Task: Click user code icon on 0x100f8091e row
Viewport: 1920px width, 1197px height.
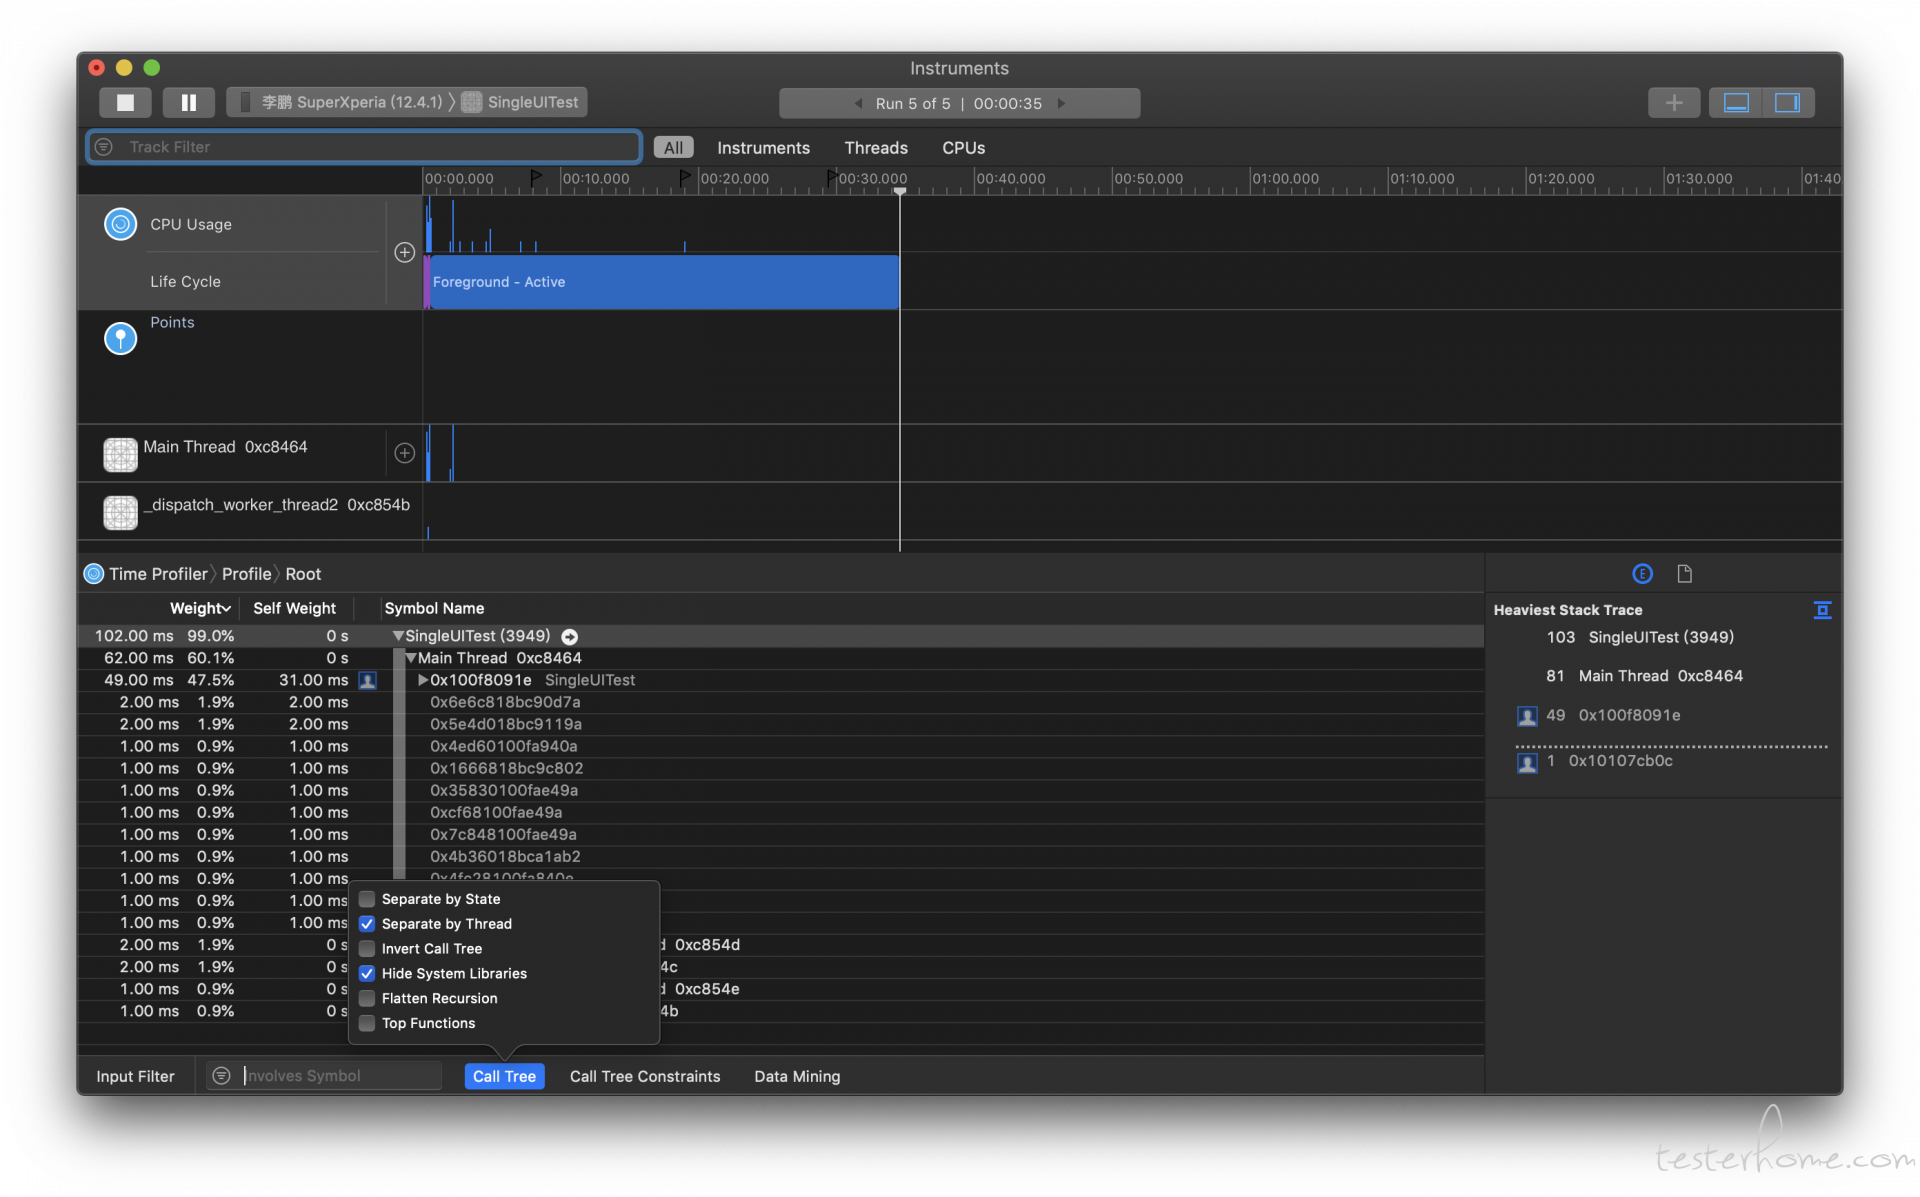Action: [x=367, y=680]
